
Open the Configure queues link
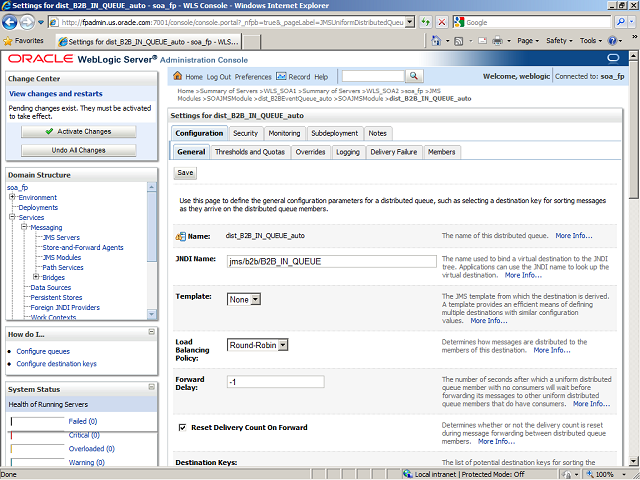point(43,352)
